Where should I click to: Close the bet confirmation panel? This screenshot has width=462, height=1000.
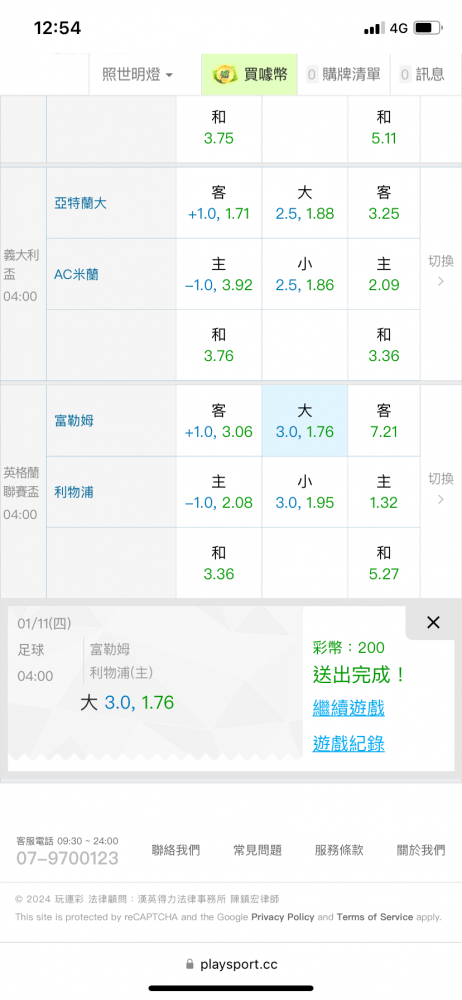[x=433, y=622]
